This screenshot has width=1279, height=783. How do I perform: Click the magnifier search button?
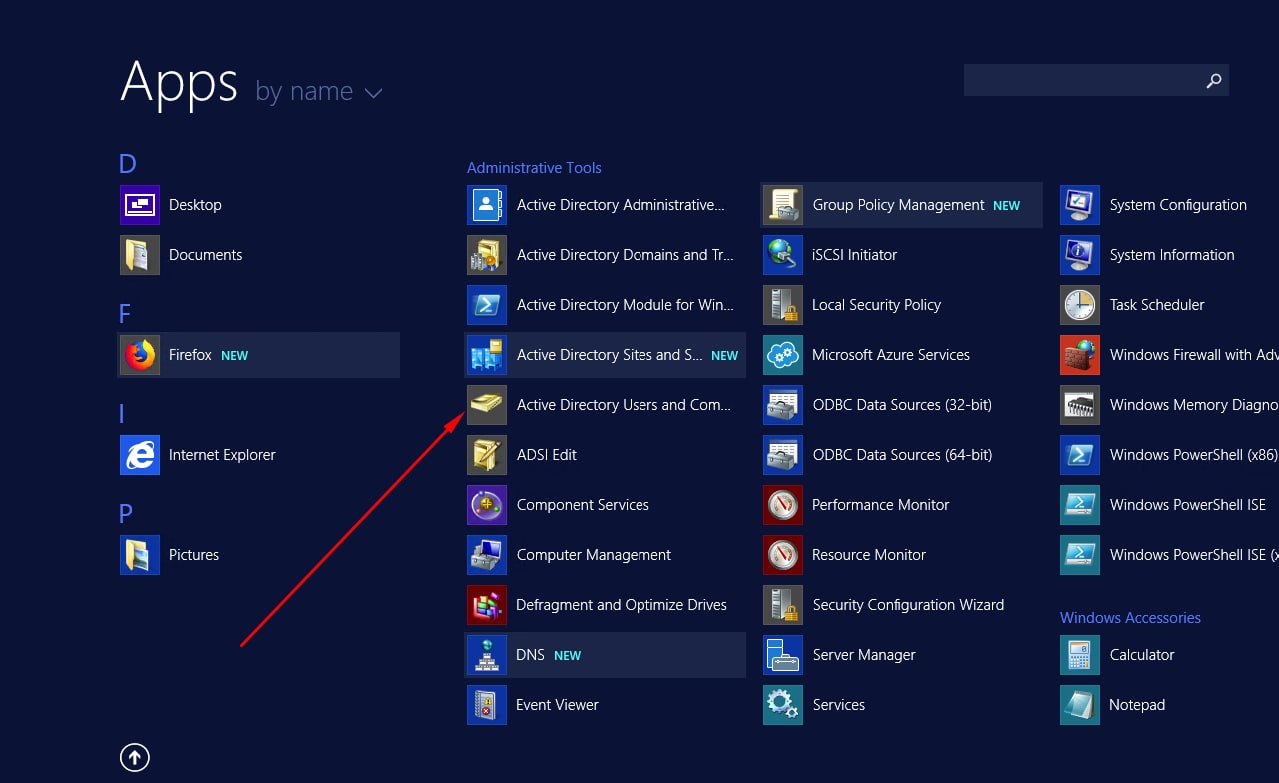tap(1213, 81)
